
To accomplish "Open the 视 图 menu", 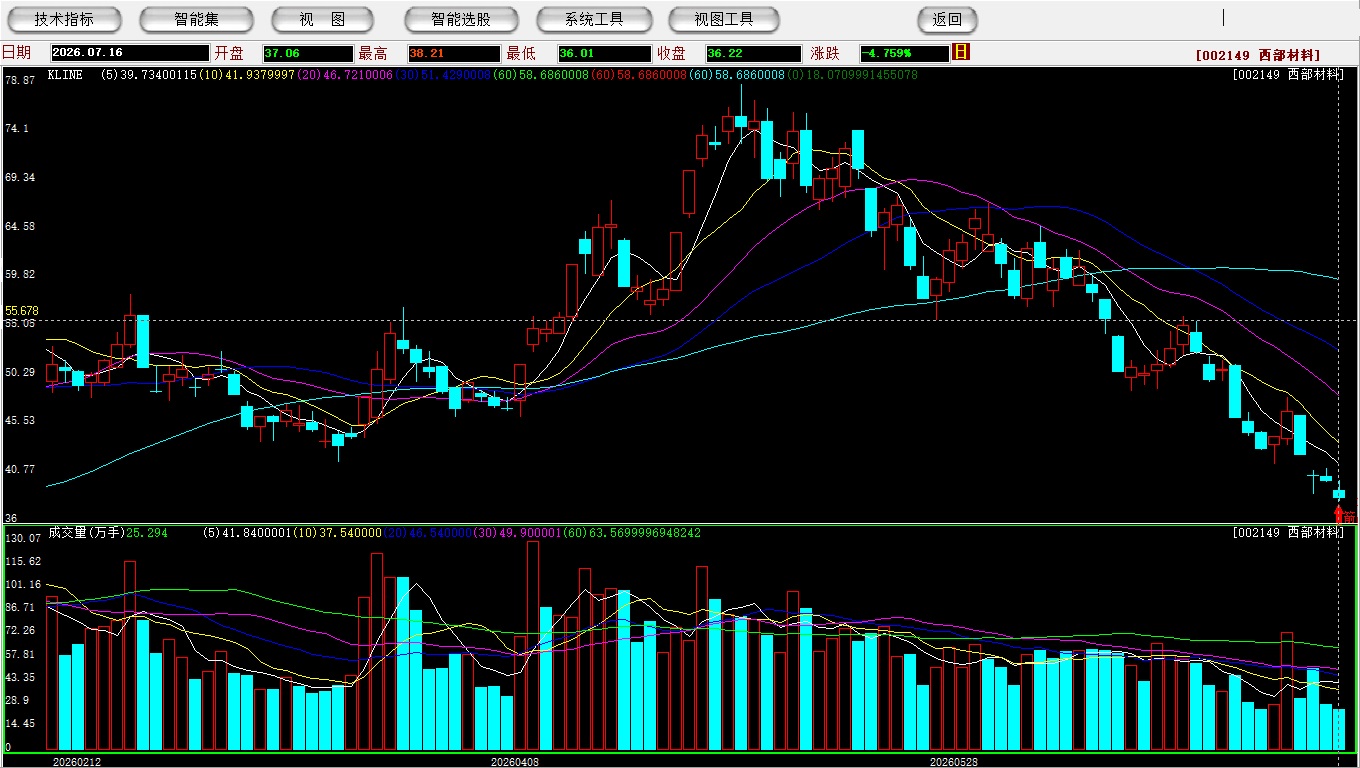I will tap(322, 19).
